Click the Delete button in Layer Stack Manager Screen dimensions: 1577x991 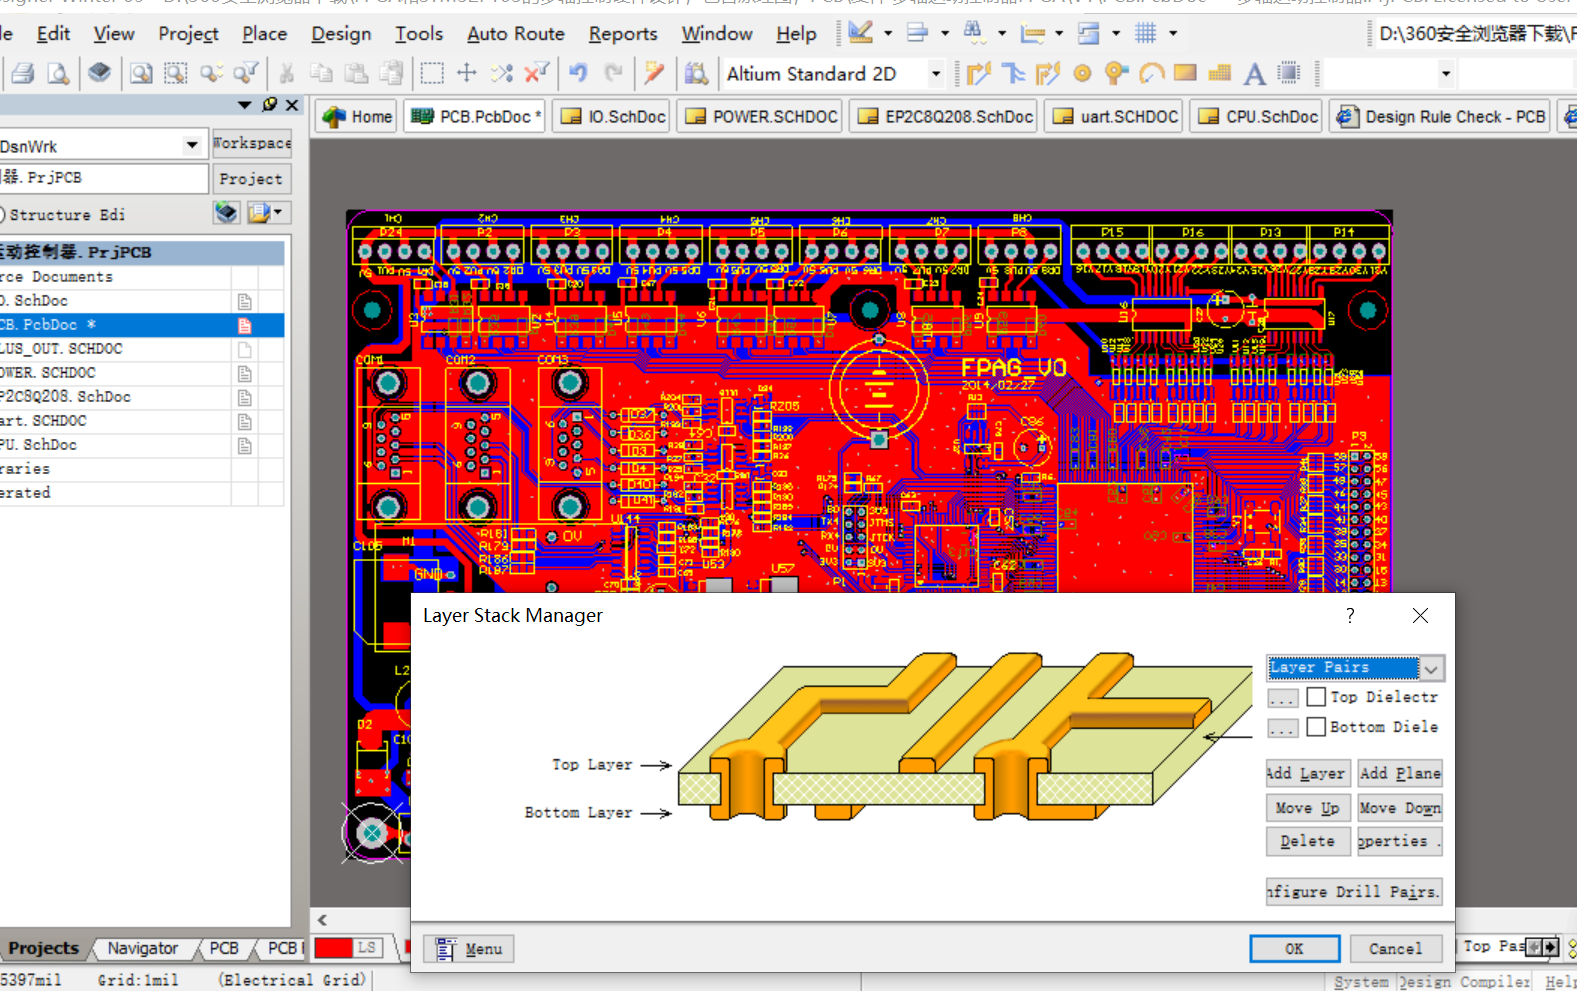1307,841
